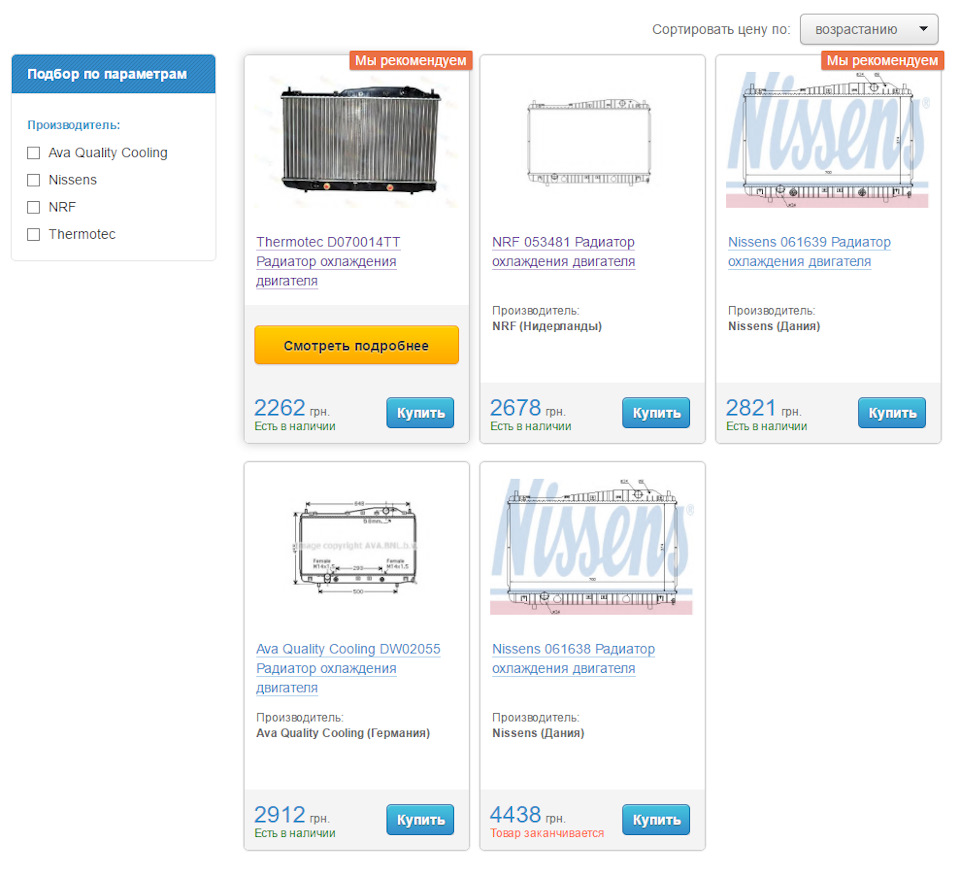960x876 pixels.
Task: Open Nissens 061638 radiator product link
Action: [573, 659]
